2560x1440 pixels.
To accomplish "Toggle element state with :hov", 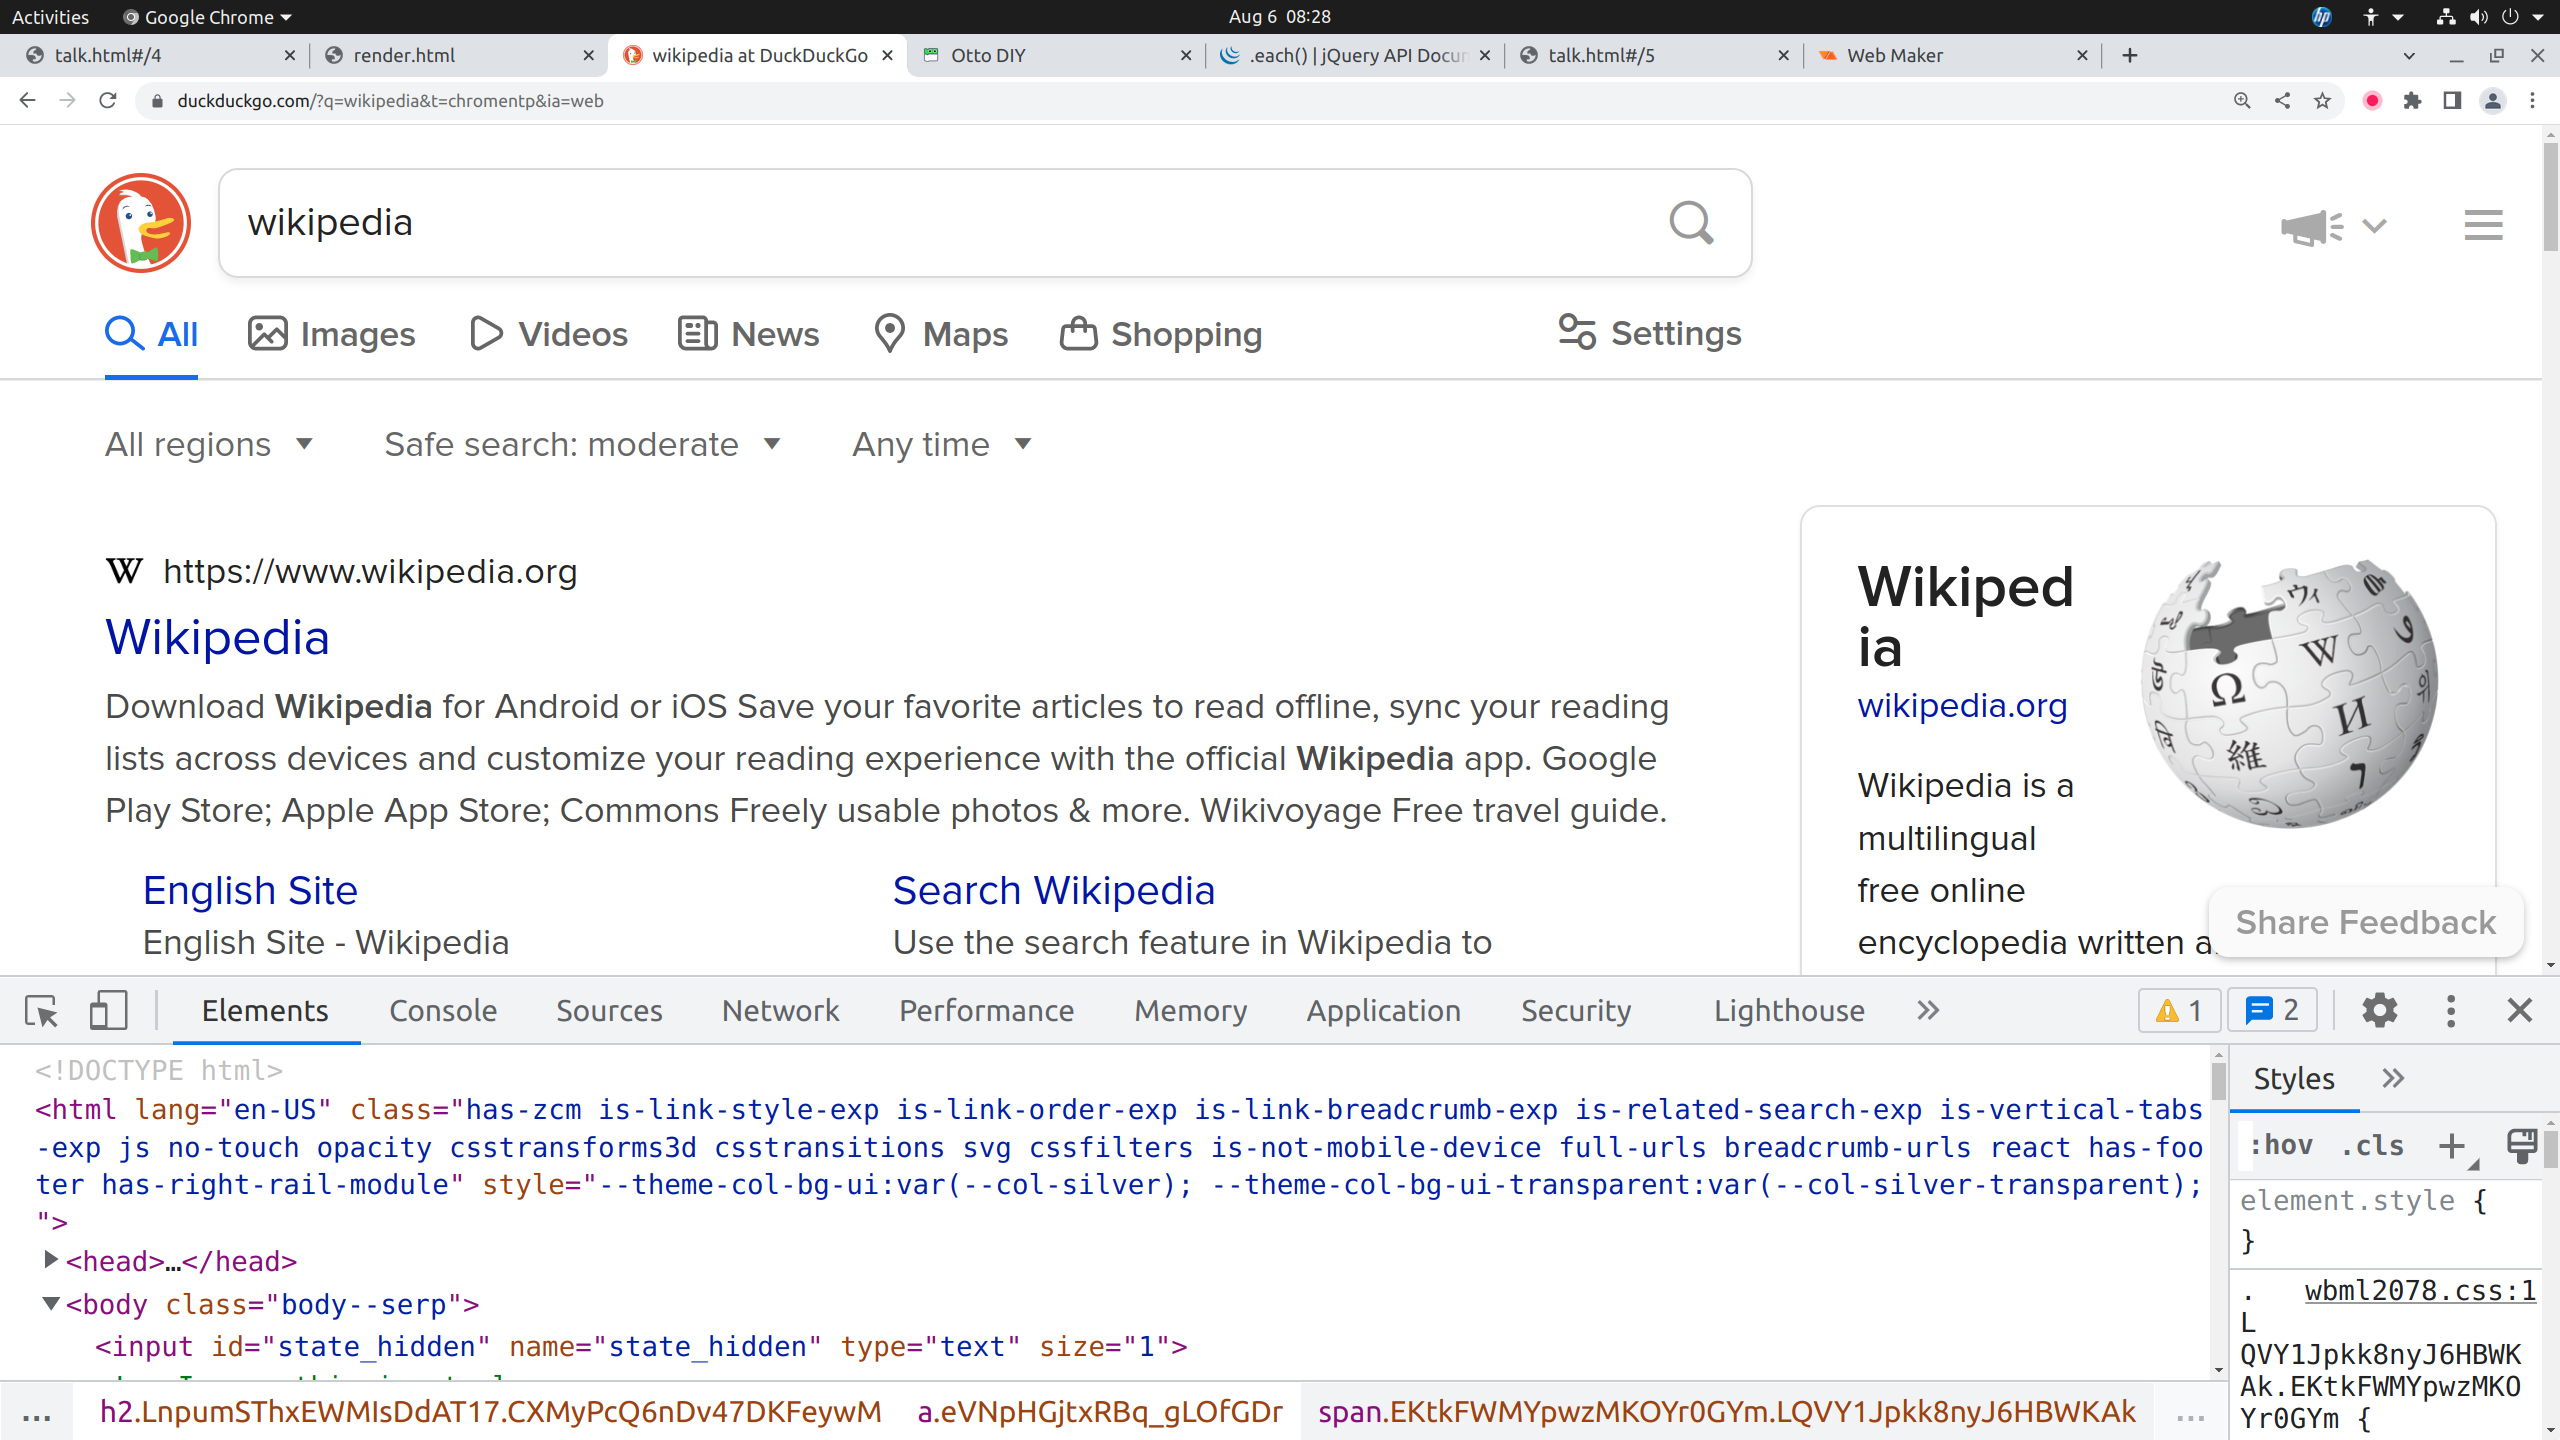I will (2281, 1145).
